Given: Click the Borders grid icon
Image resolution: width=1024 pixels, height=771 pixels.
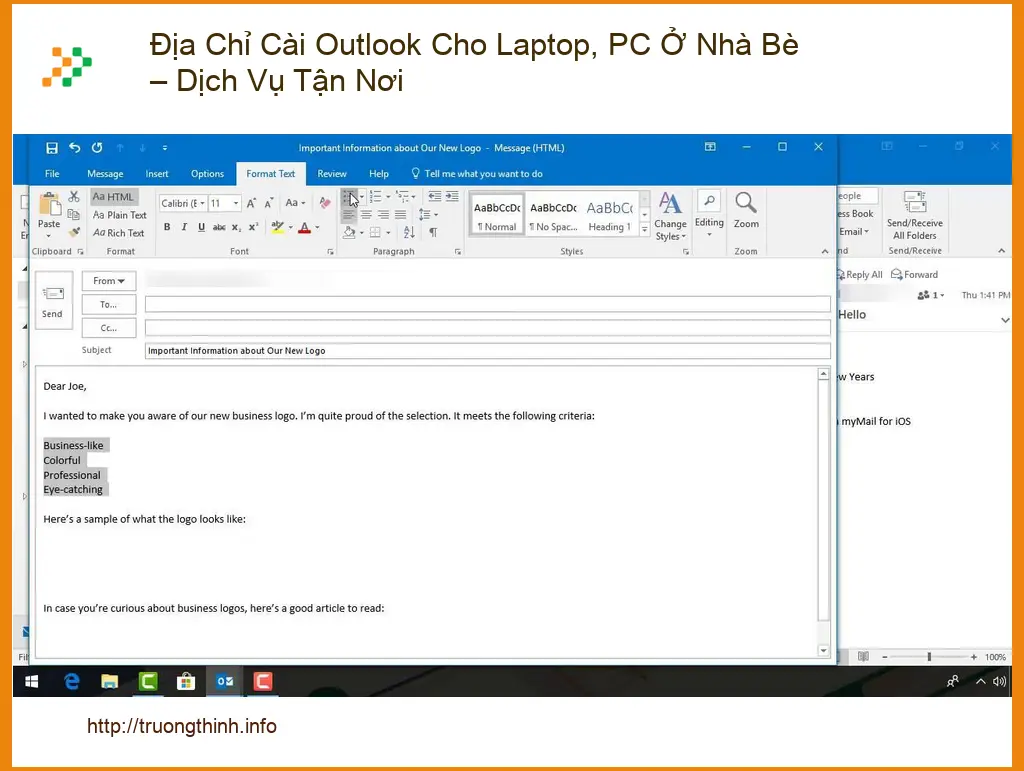Looking at the screenshot, I should (x=376, y=232).
